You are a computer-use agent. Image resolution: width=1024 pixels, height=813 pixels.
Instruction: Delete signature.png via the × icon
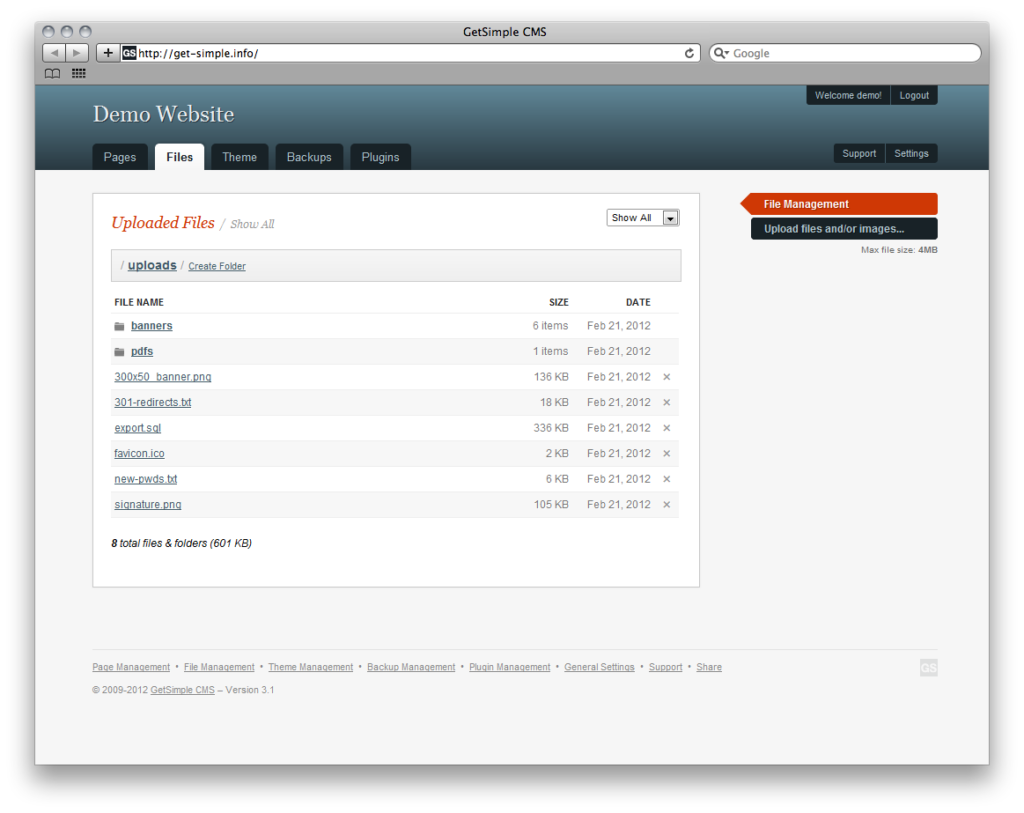(667, 505)
